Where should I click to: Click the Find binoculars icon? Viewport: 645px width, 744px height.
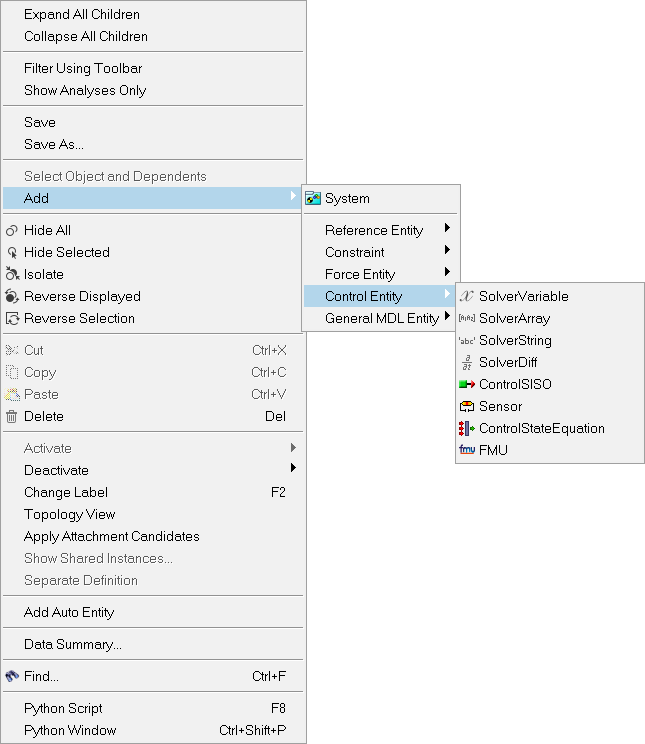pos(12,676)
